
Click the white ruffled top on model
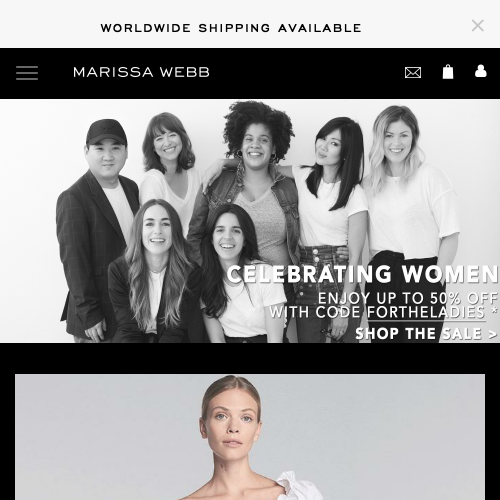[297, 487]
